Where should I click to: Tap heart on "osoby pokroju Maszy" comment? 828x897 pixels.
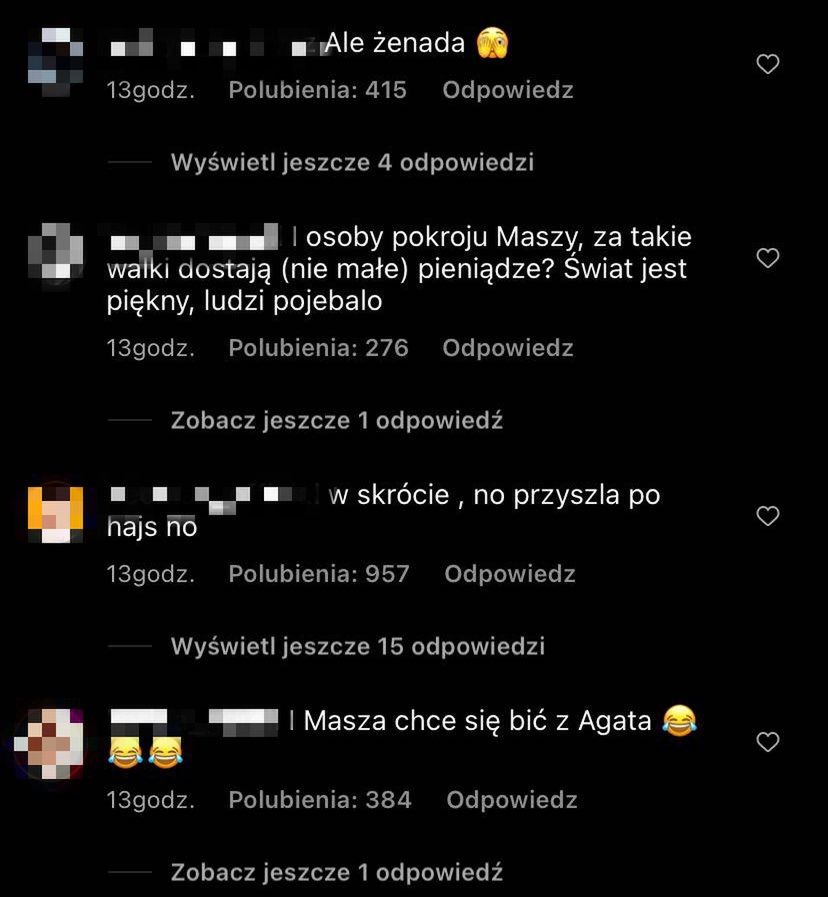tap(768, 258)
